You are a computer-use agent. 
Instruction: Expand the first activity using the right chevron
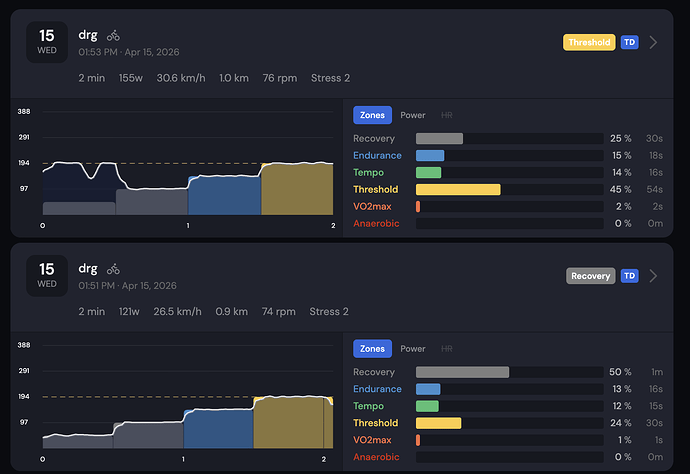(x=654, y=42)
